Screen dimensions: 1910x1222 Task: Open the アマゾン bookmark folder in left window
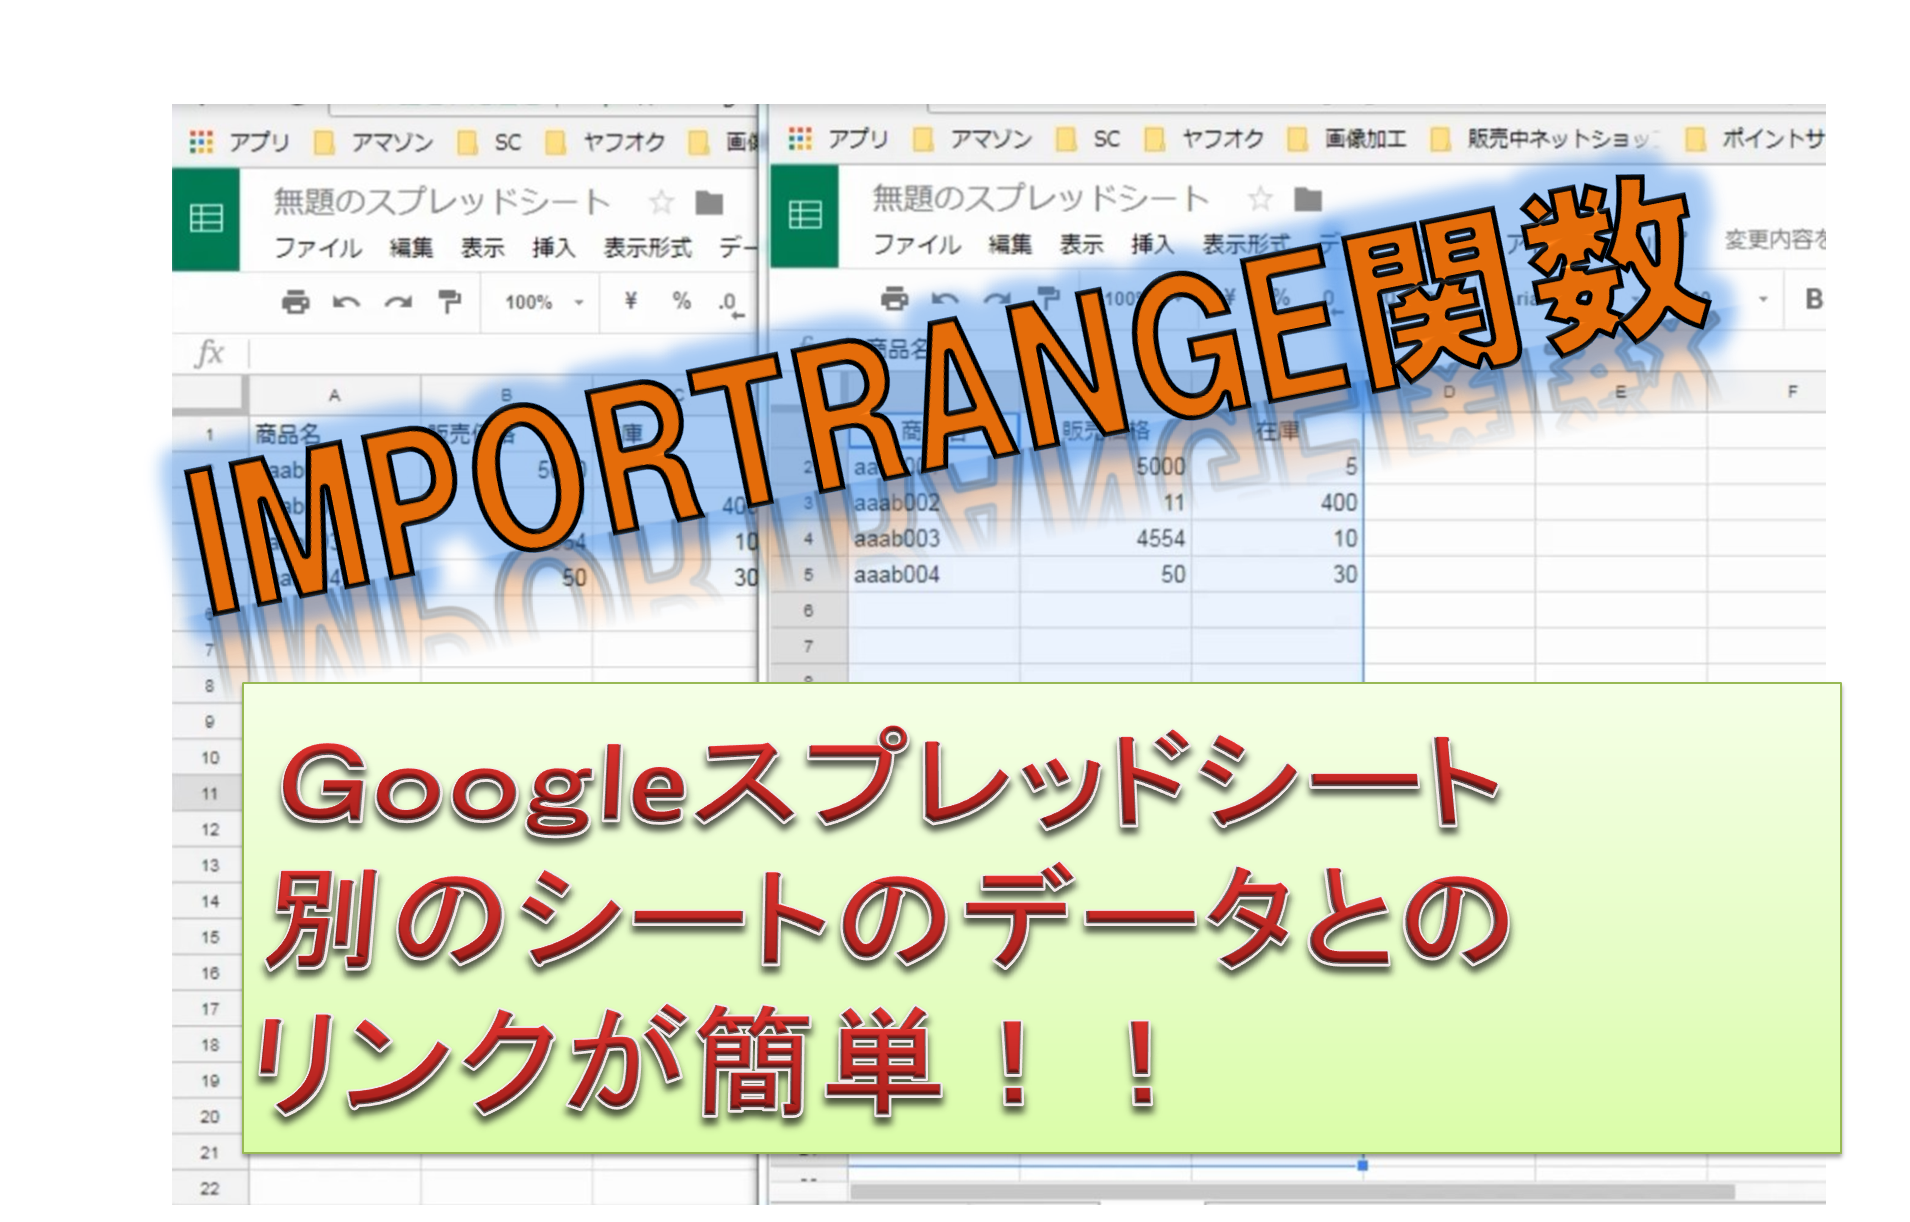click(x=374, y=142)
